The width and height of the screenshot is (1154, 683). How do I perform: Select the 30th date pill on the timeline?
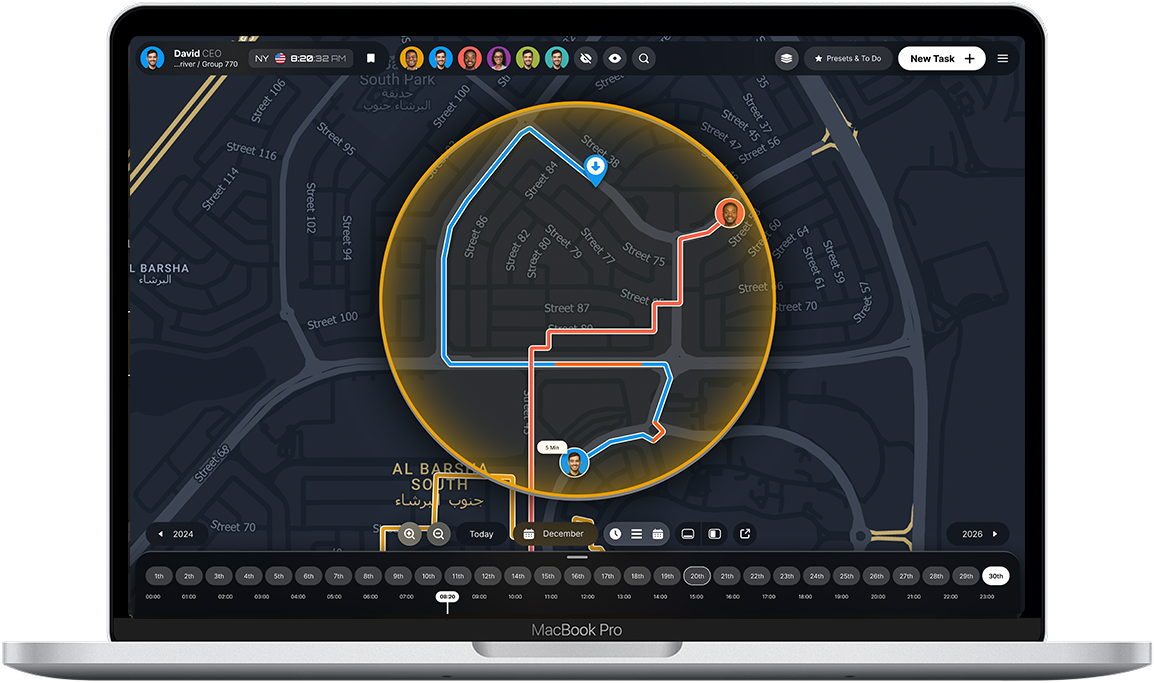(995, 576)
